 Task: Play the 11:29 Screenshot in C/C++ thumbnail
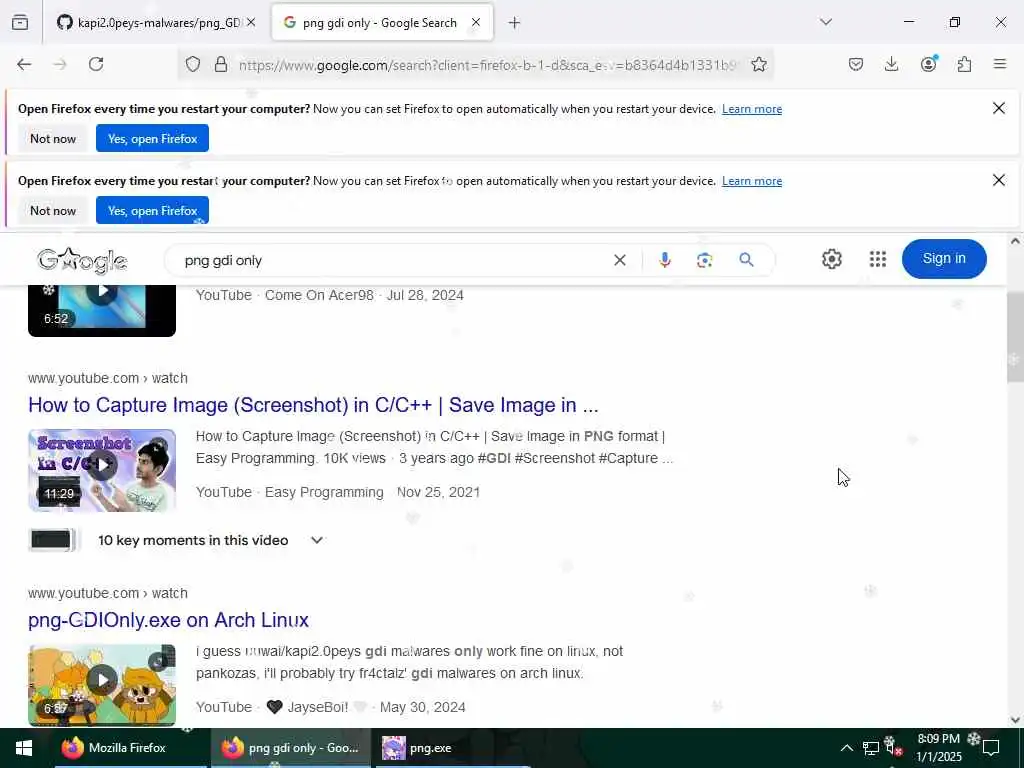click(x=102, y=470)
